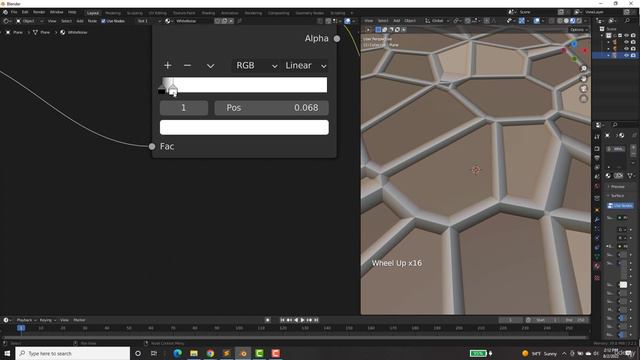Open the node editor View menu
The width and height of the screenshot is (640, 360).
coord(52,21)
